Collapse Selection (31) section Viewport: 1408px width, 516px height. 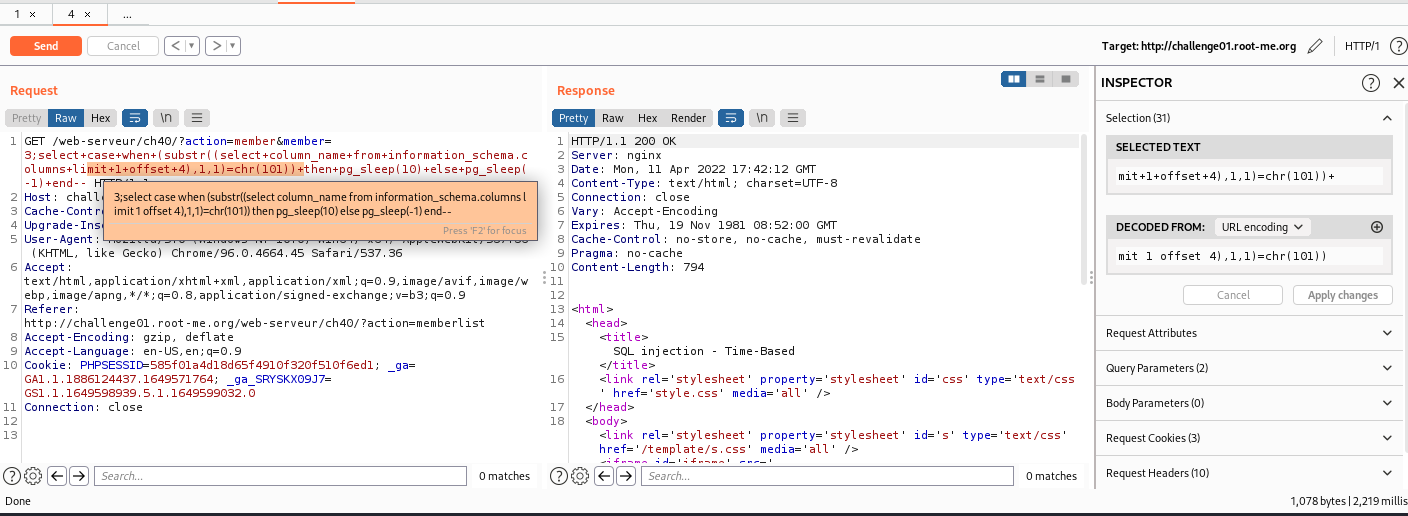[1386, 118]
